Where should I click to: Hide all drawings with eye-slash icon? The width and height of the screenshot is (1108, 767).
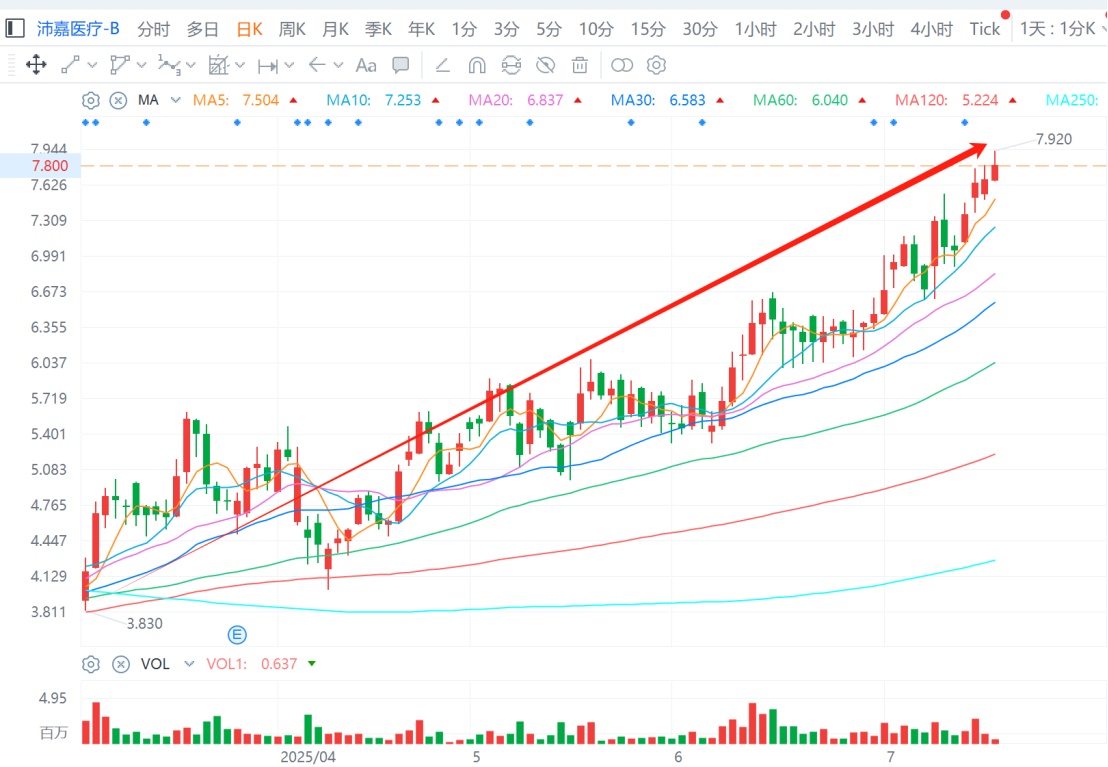(546, 65)
